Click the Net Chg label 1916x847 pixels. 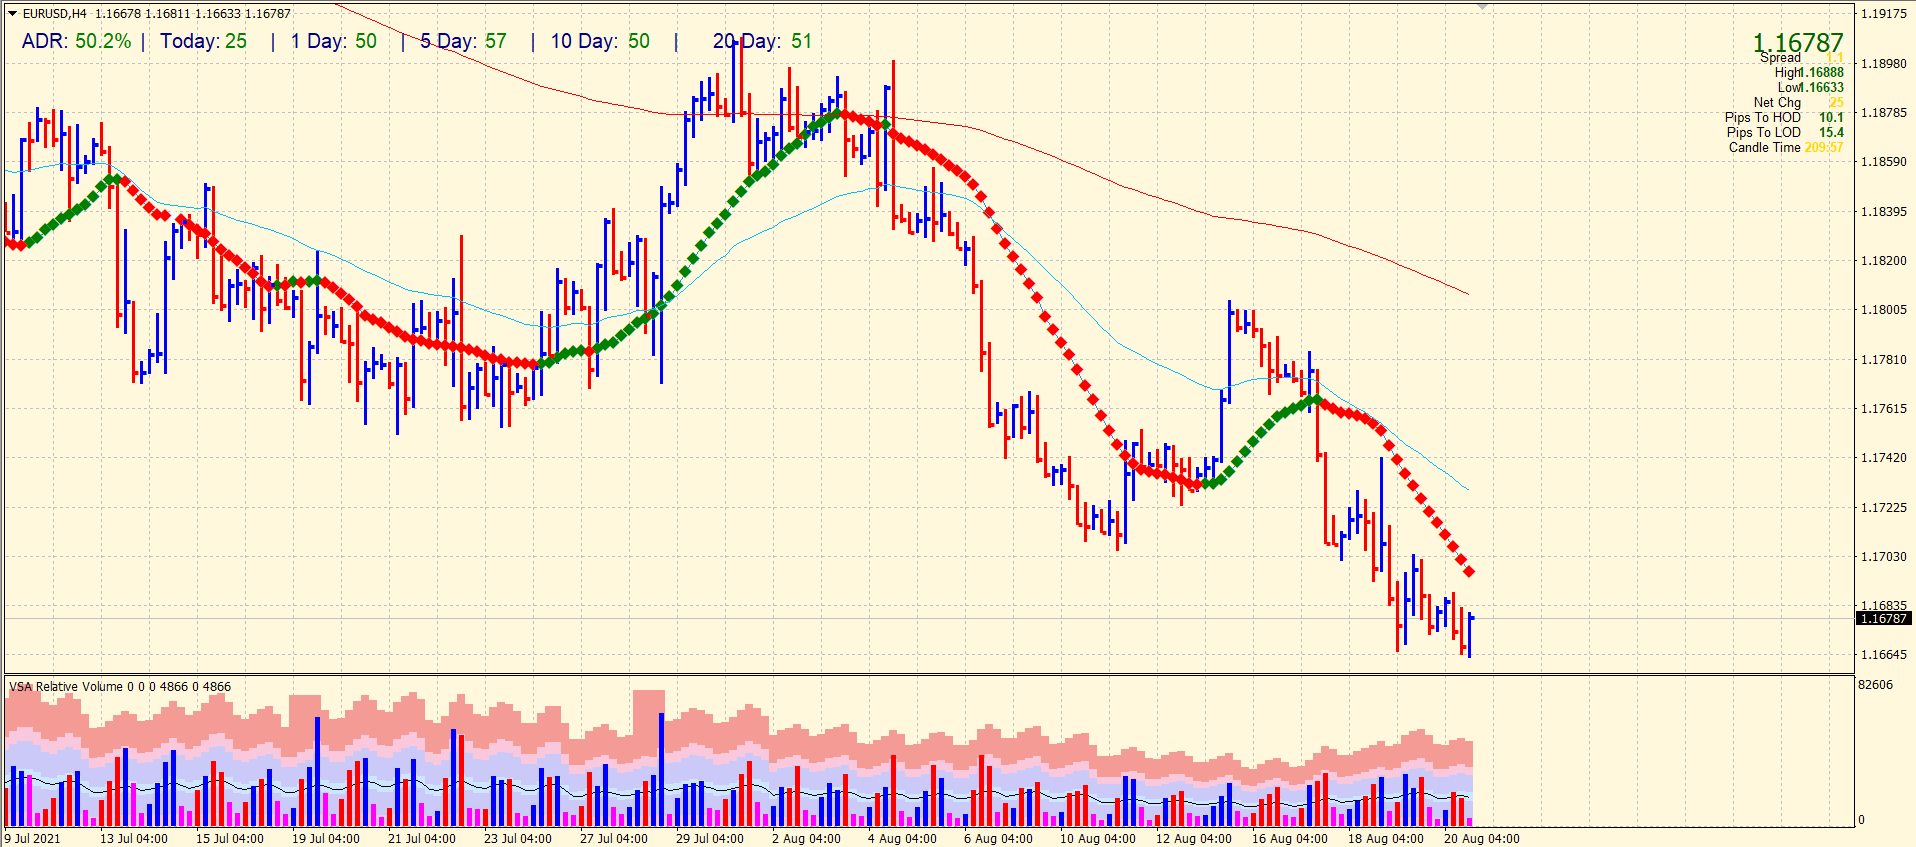point(1777,103)
